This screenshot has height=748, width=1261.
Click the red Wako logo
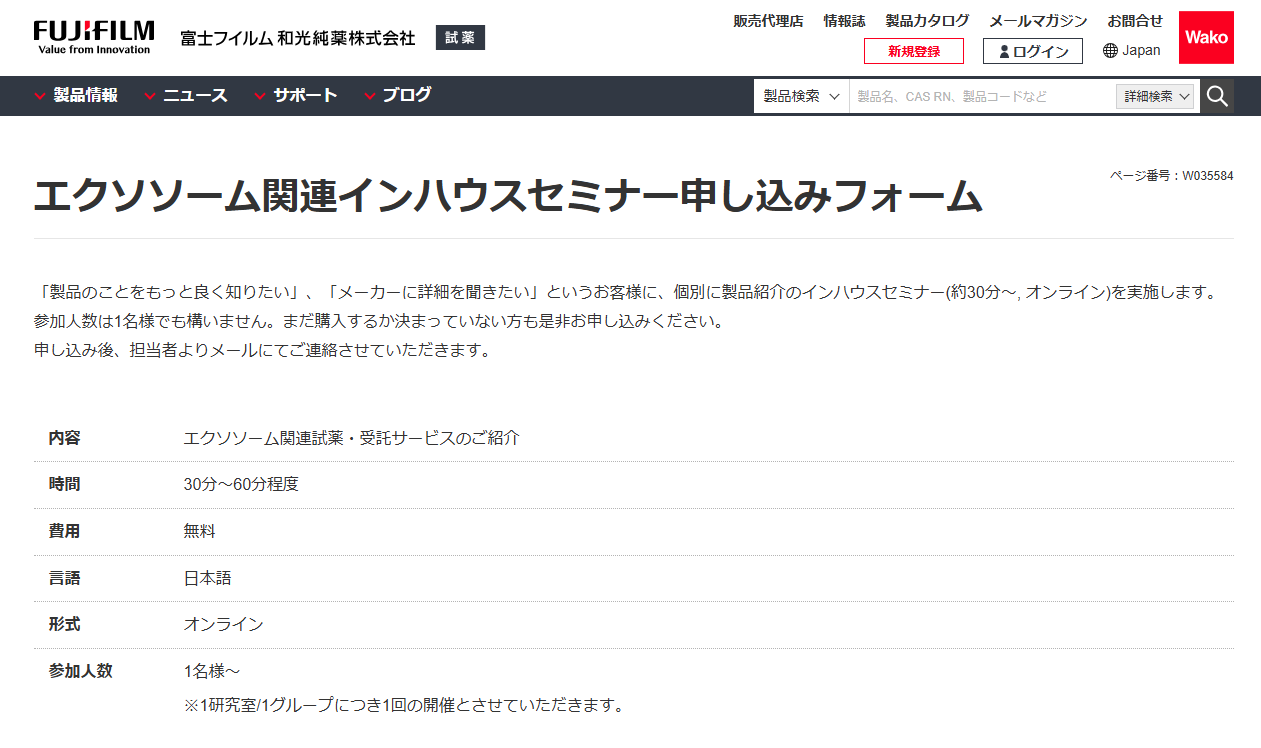(1206, 37)
